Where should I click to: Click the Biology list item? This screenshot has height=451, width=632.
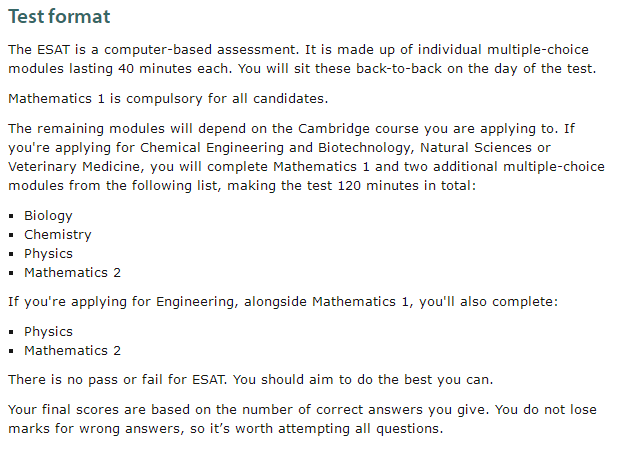[x=48, y=216]
